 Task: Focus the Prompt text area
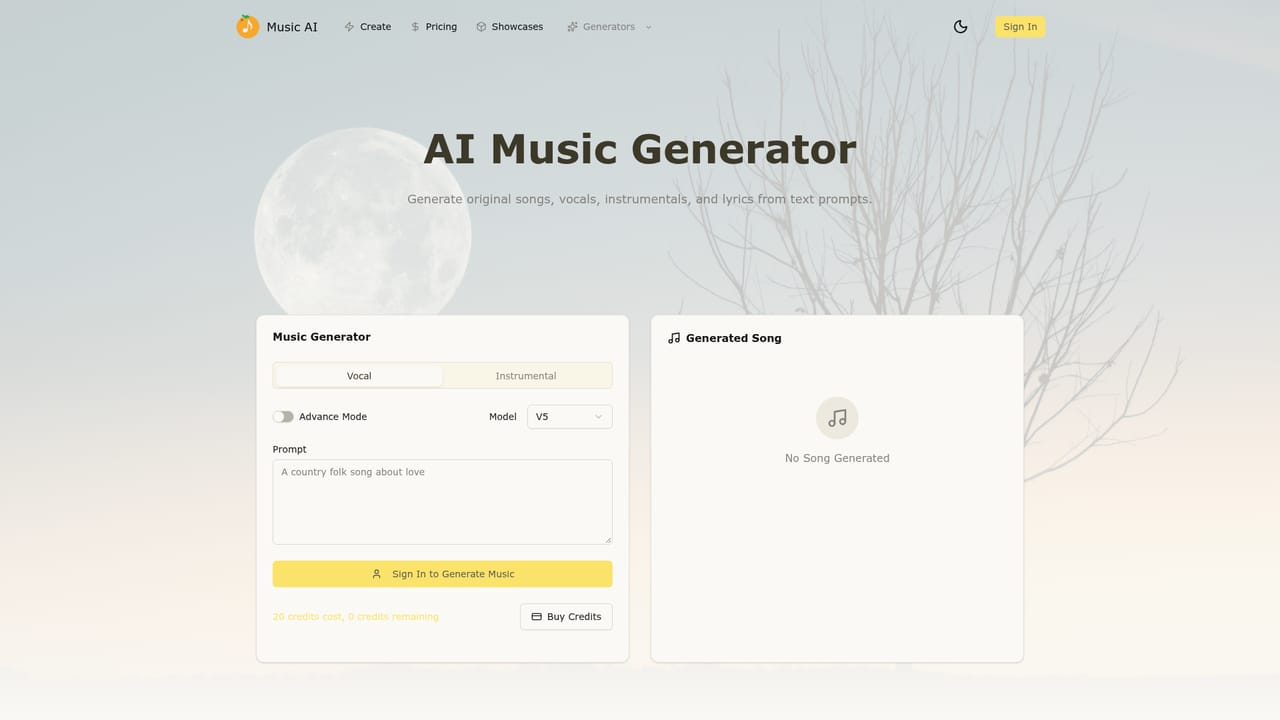(x=442, y=502)
